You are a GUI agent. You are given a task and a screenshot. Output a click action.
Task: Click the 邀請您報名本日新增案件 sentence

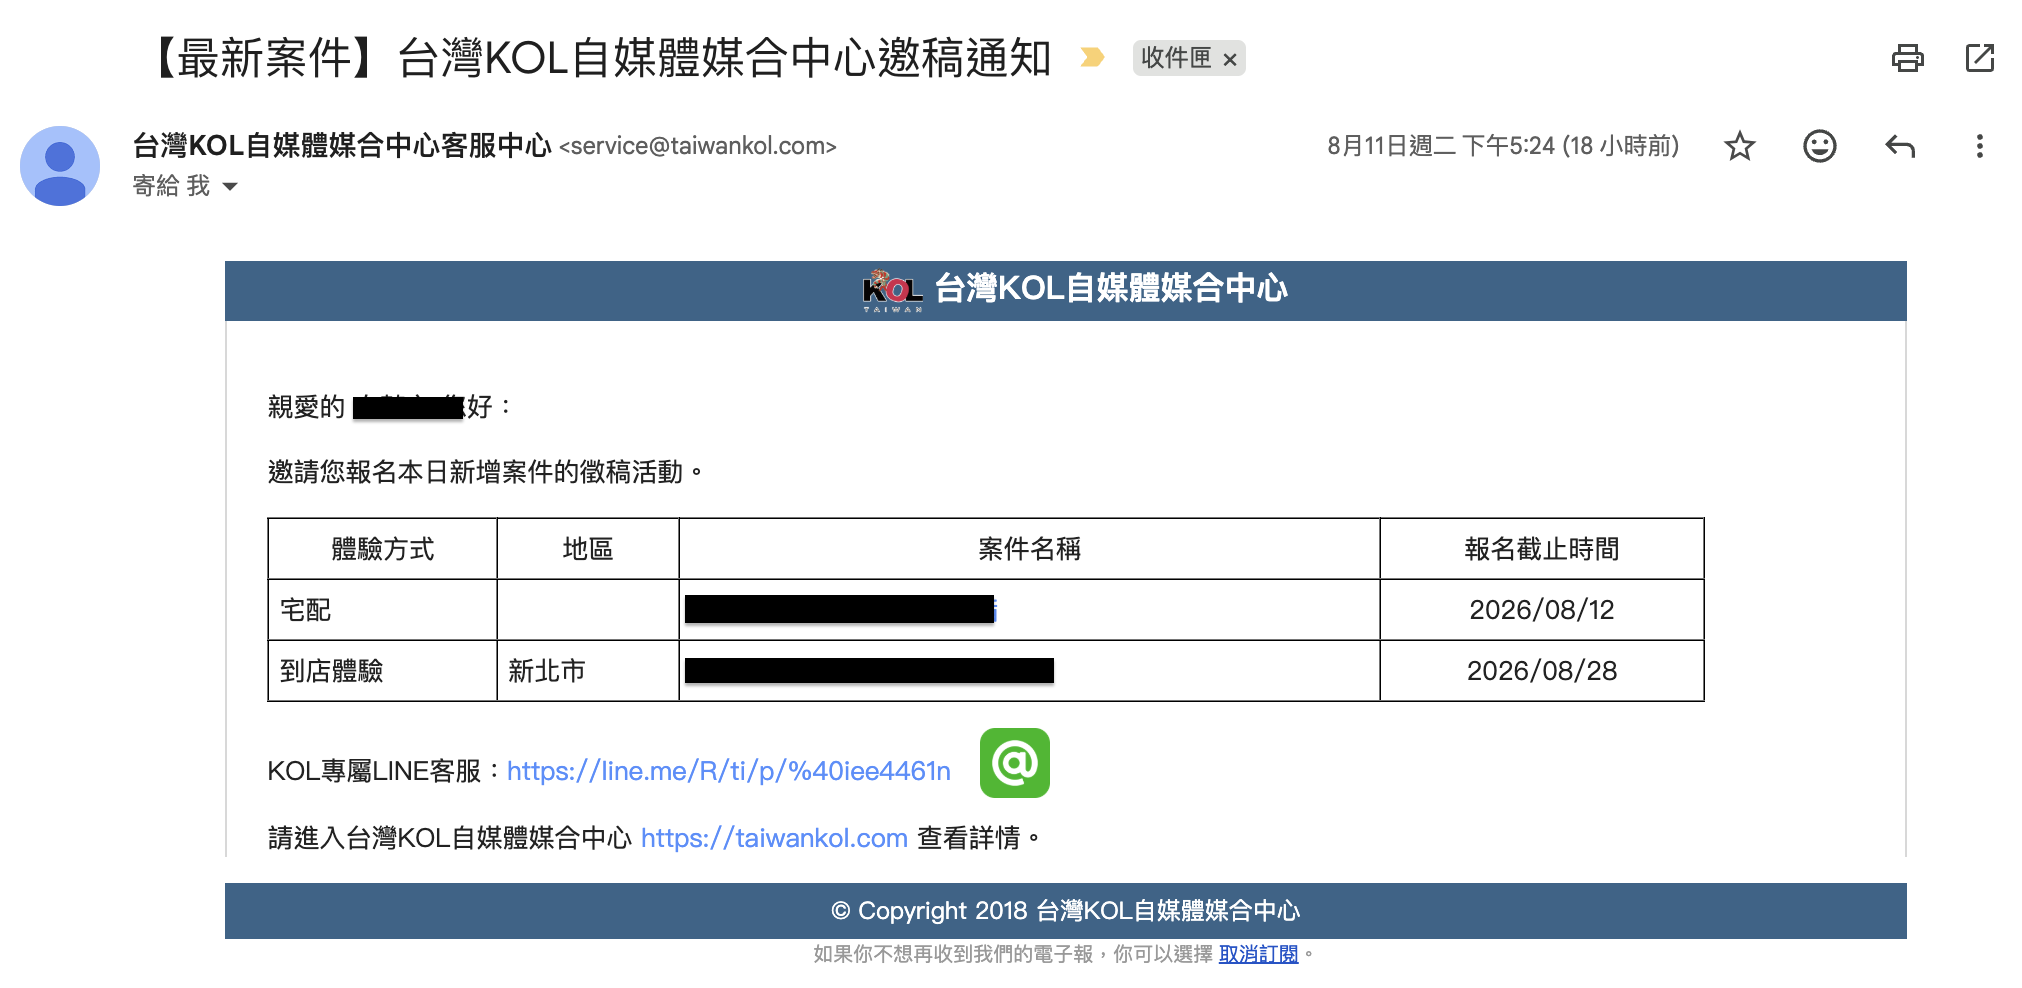[486, 472]
